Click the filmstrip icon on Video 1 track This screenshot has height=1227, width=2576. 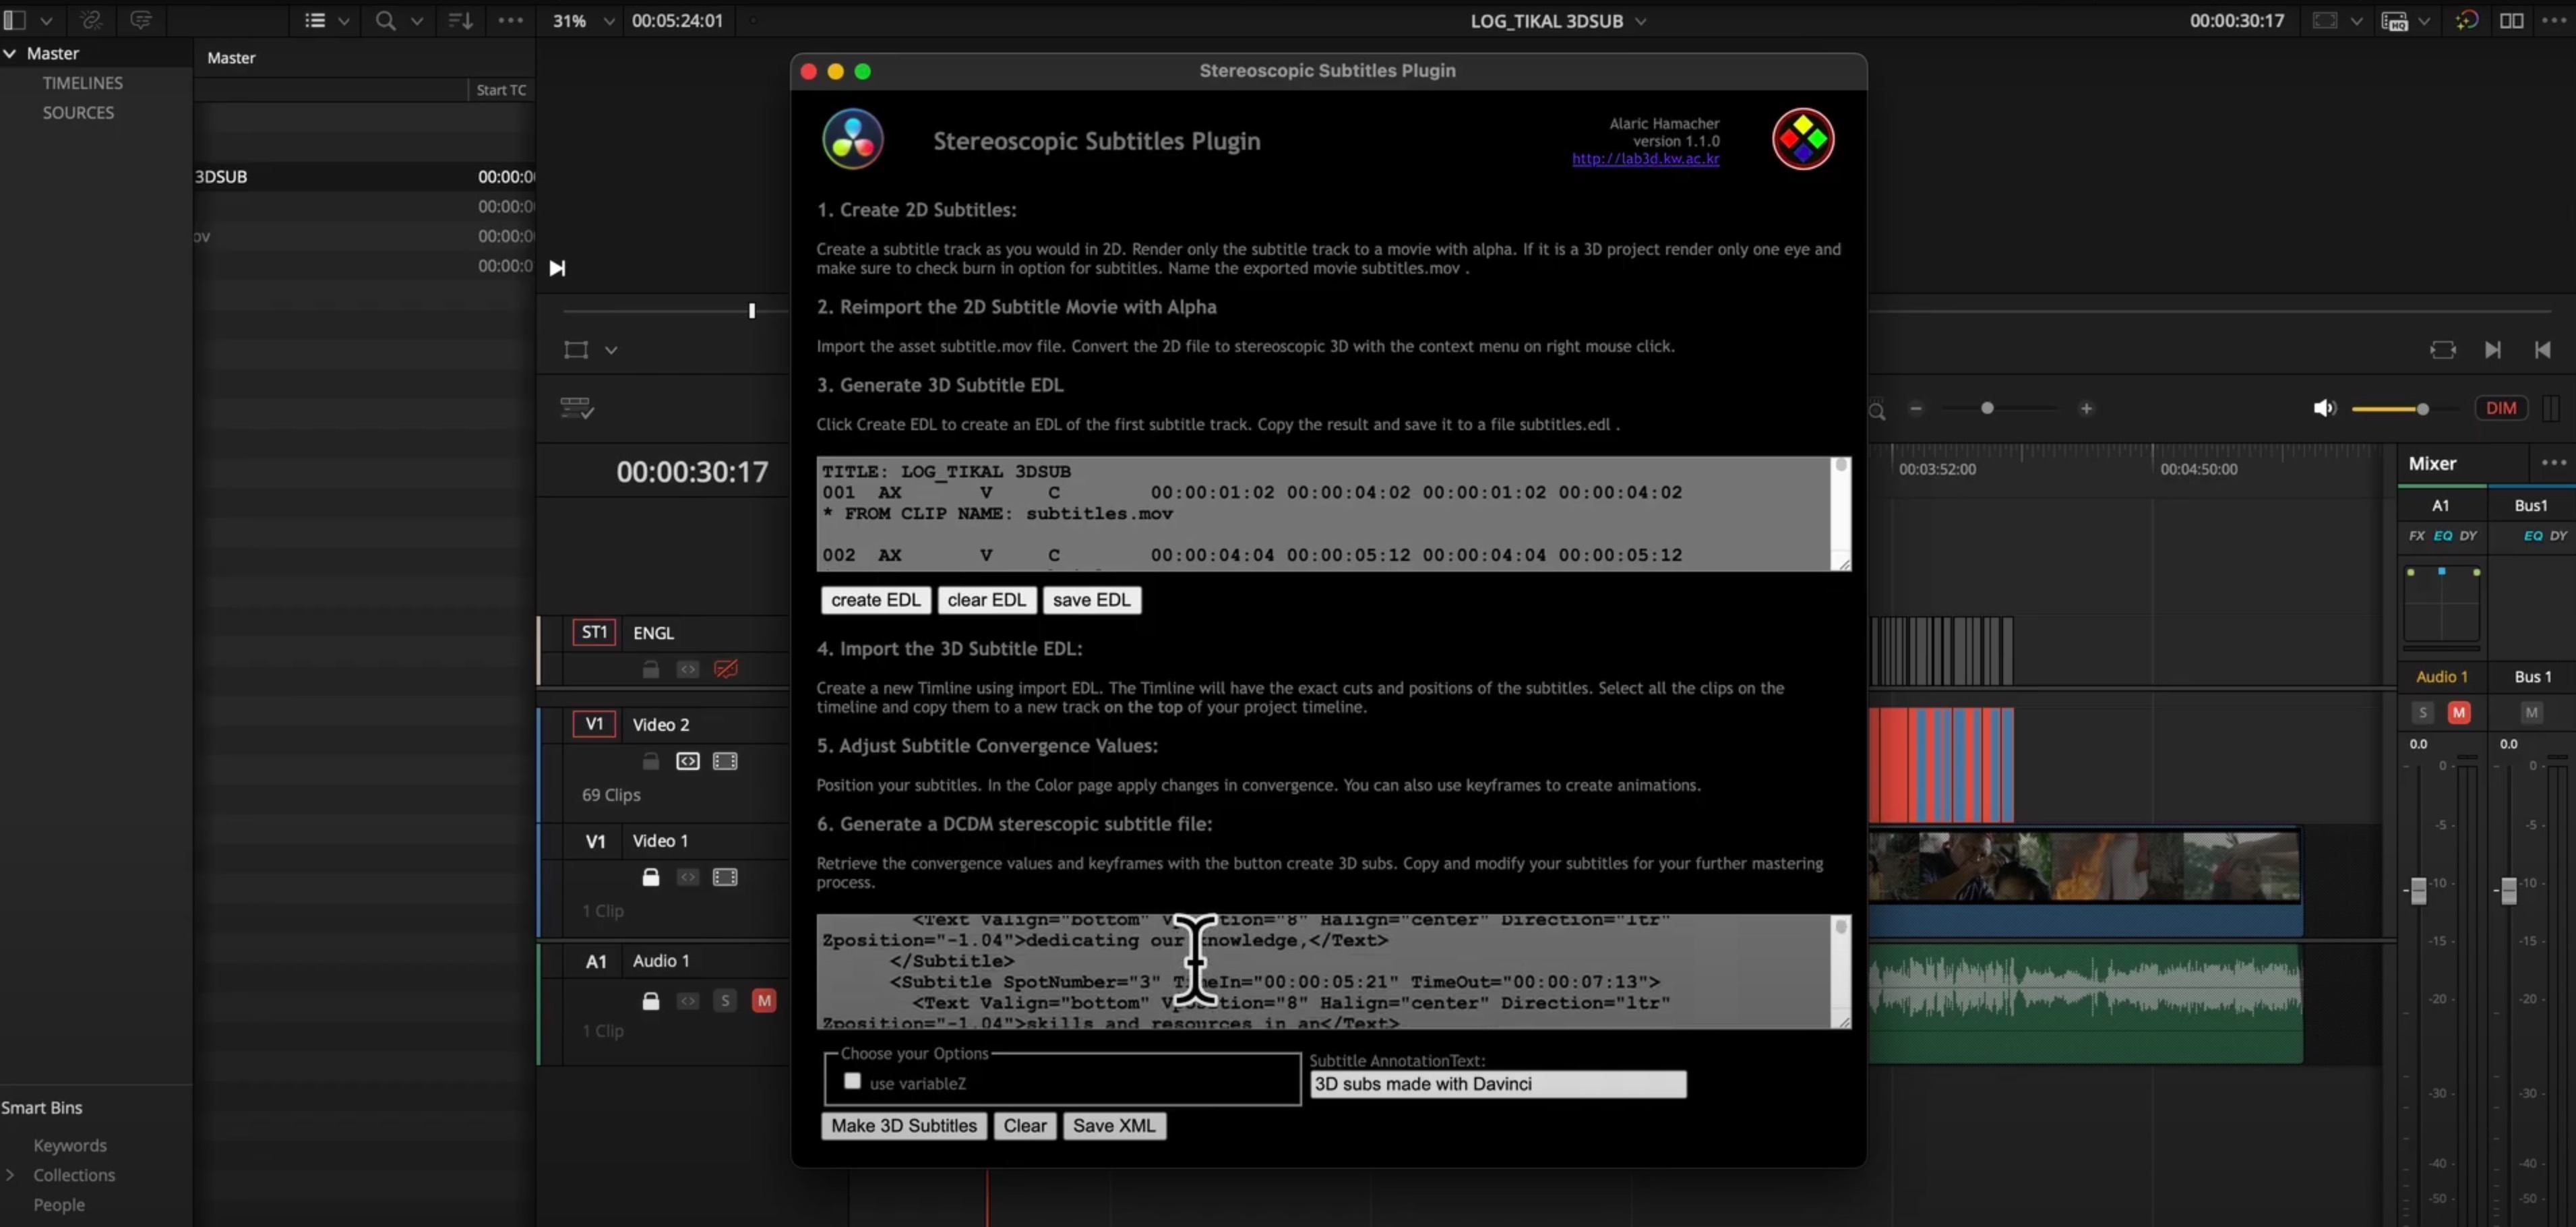click(x=725, y=877)
